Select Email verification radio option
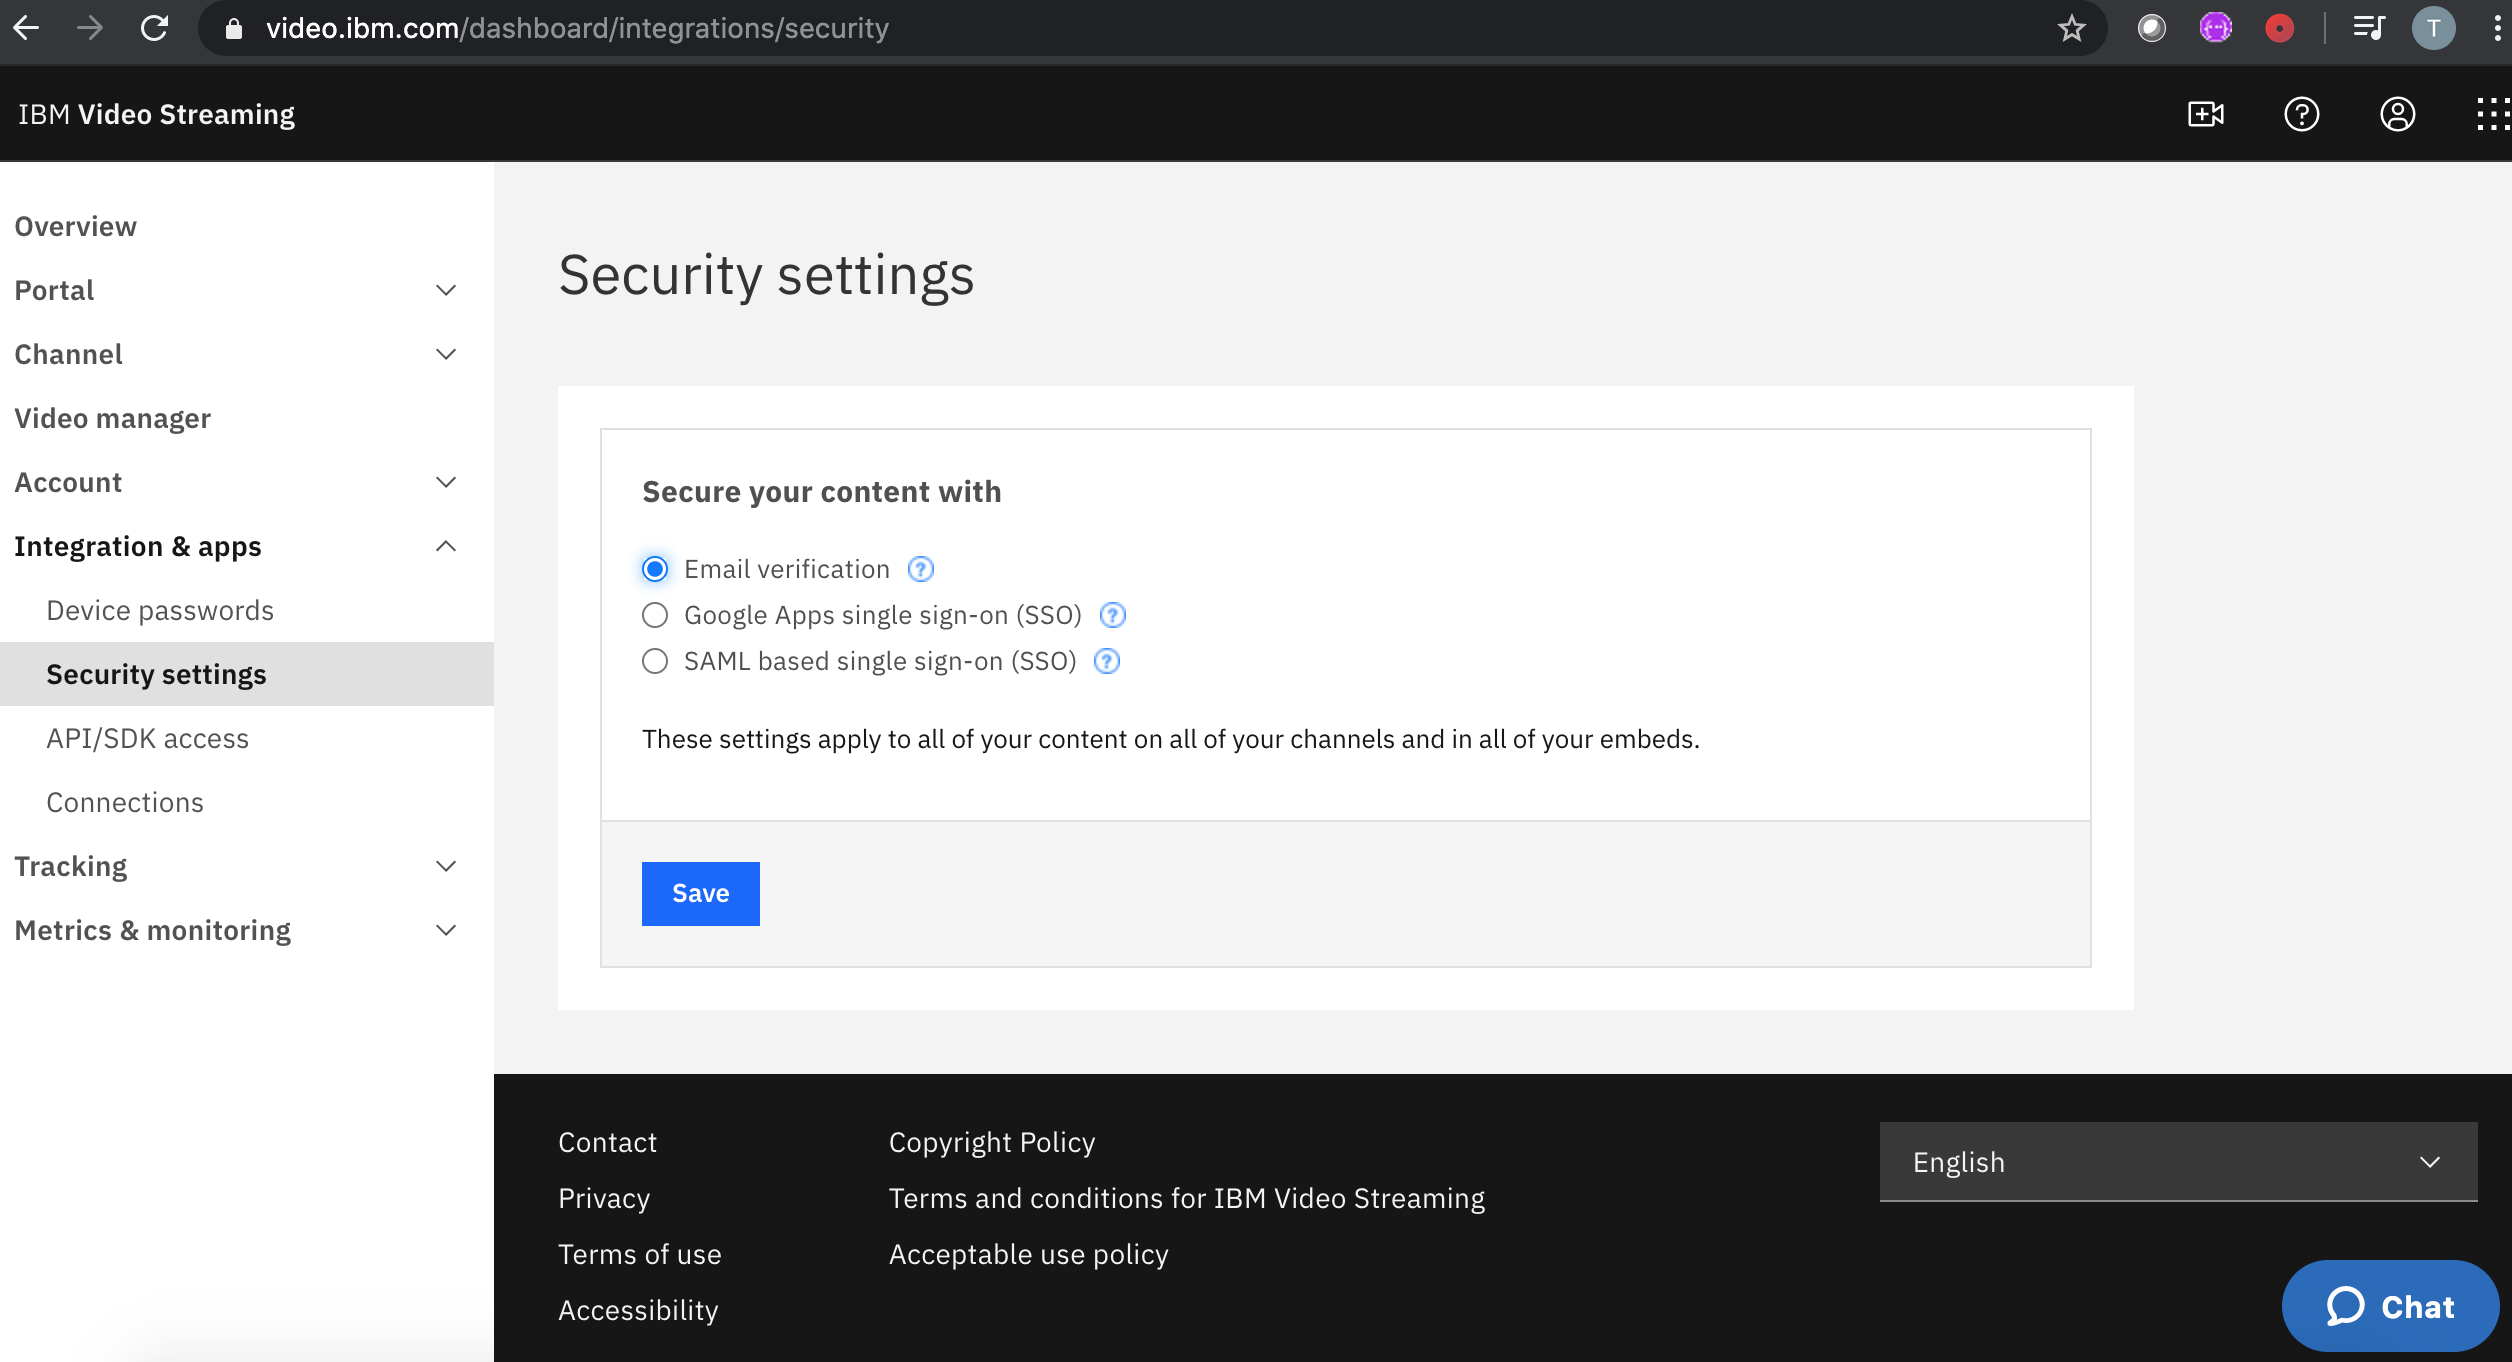 (x=655, y=569)
